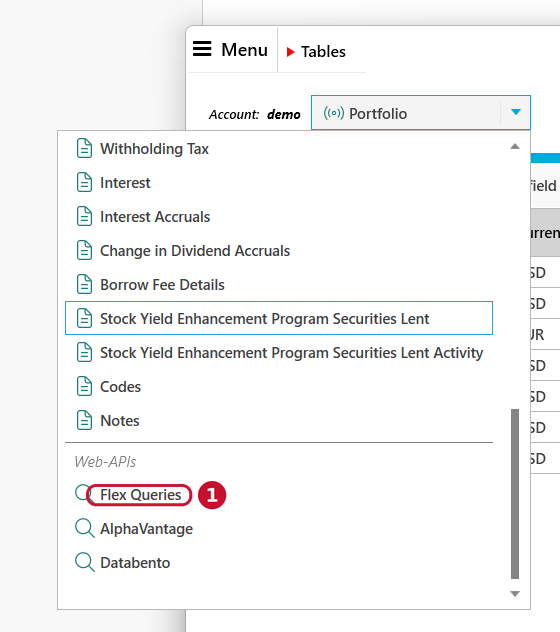Open the hamburger Menu icon
560x632 pixels.
tap(202, 49)
